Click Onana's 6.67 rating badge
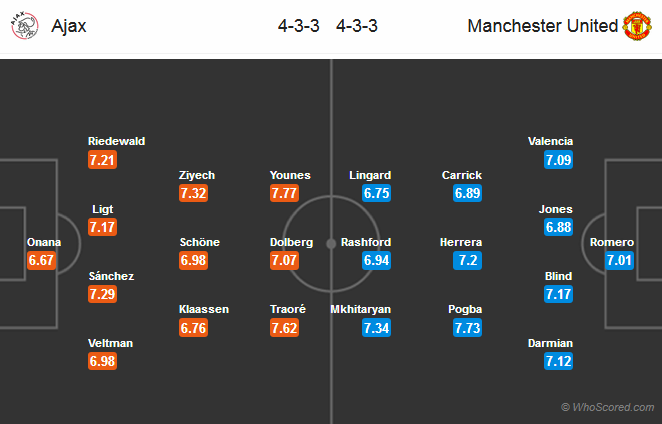This screenshot has height=424, width=662. tap(41, 260)
